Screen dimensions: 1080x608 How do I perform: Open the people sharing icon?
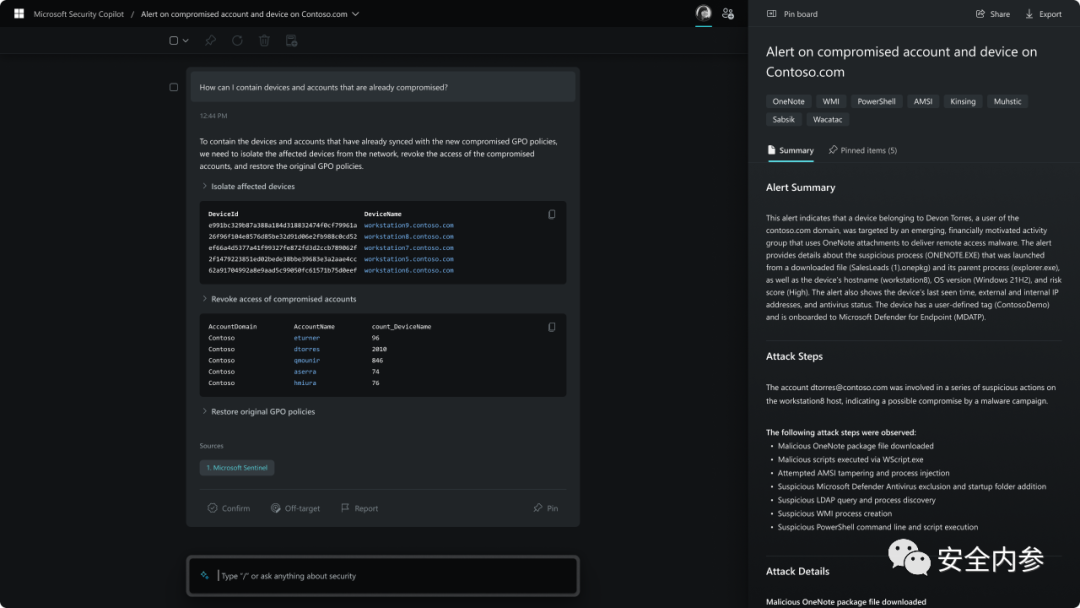[x=728, y=14]
